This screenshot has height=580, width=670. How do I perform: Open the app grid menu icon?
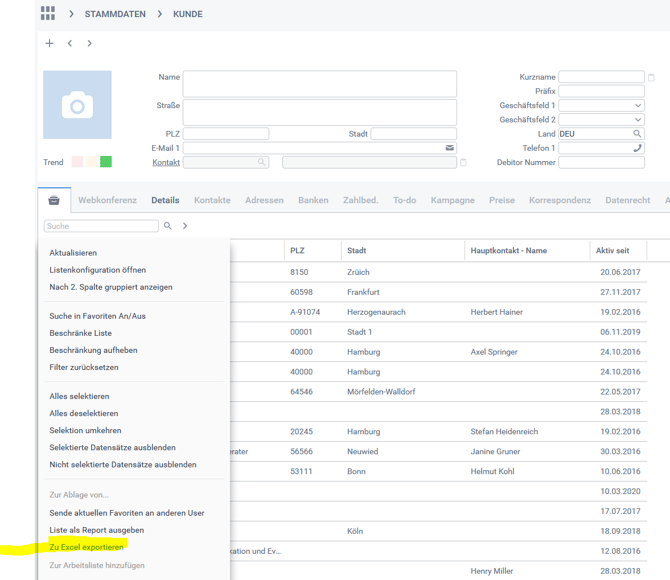[x=47, y=14]
